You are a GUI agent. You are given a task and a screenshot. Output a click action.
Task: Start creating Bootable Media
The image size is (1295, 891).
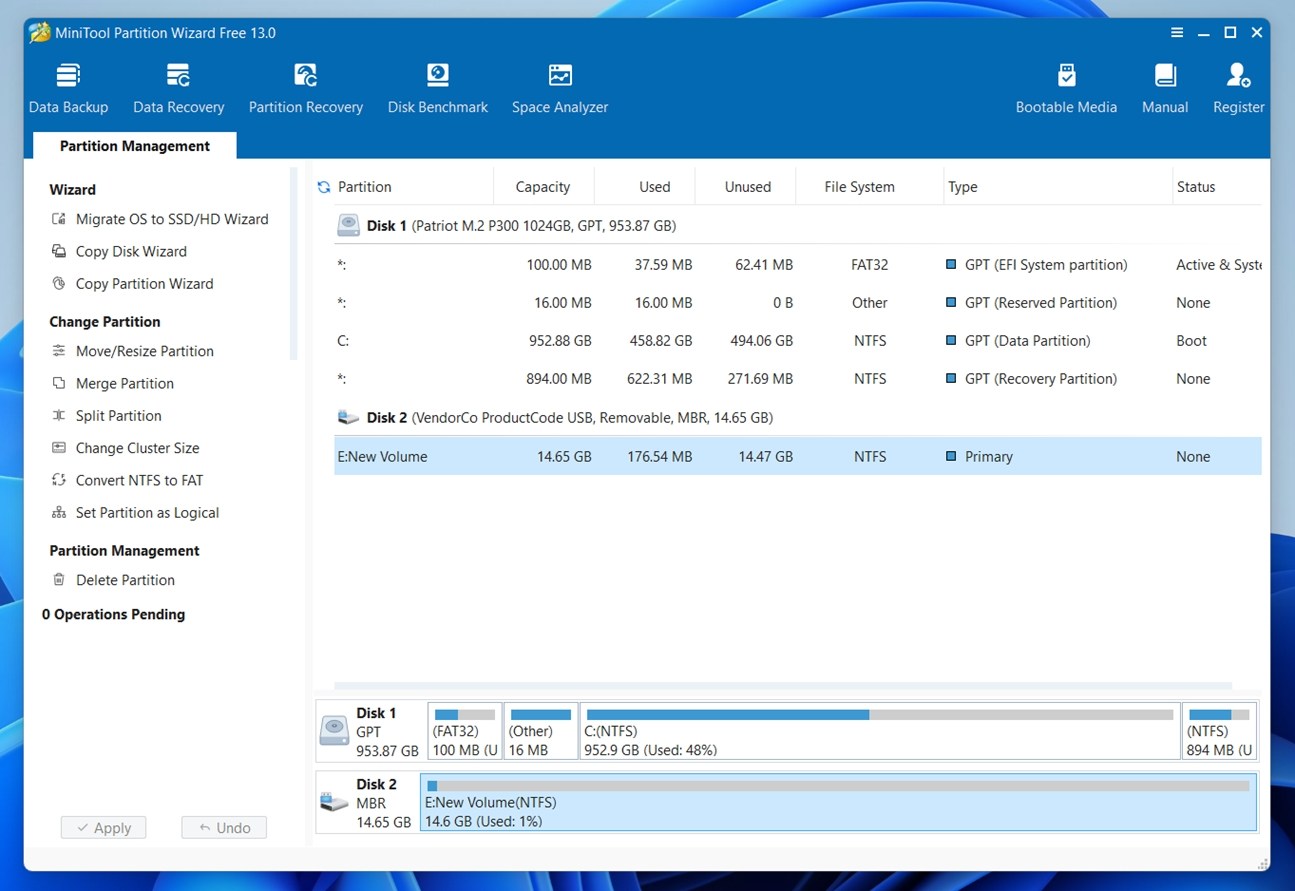tap(1066, 87)
